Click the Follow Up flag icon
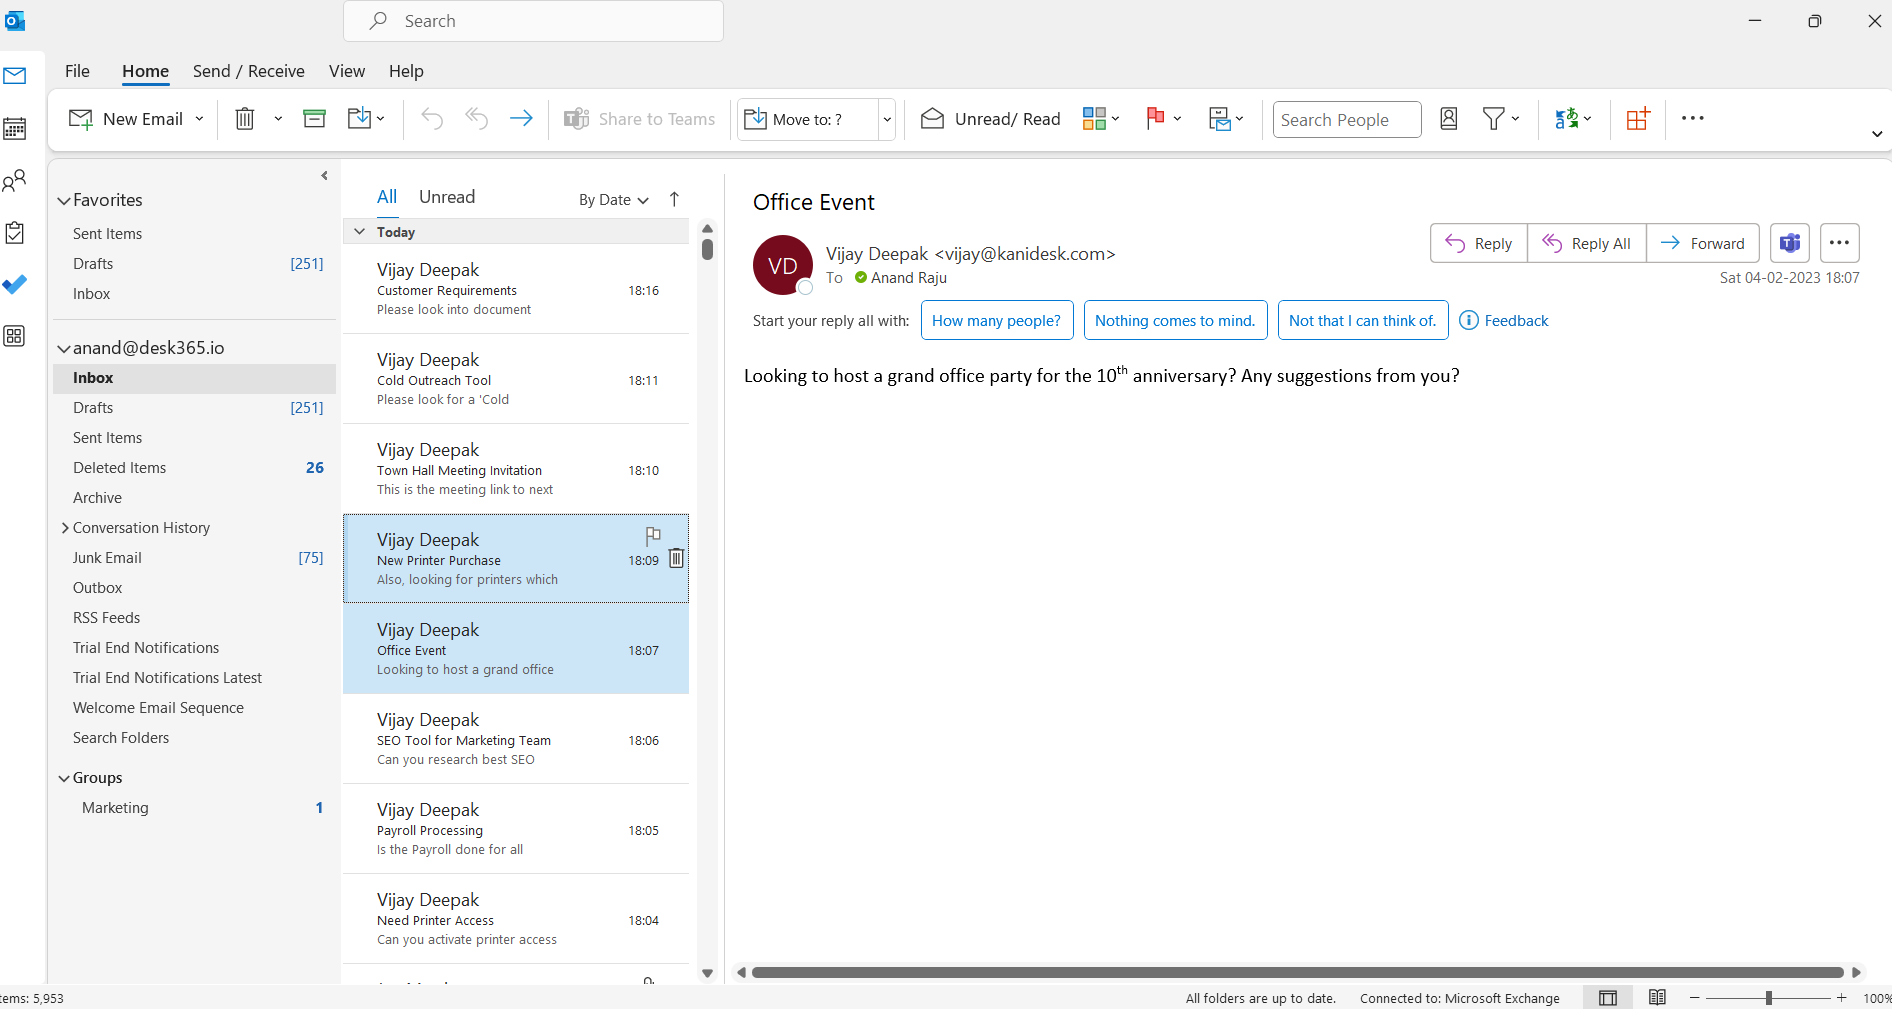The width and height of the screenshot is (1892, 1009). [1157, 118]
